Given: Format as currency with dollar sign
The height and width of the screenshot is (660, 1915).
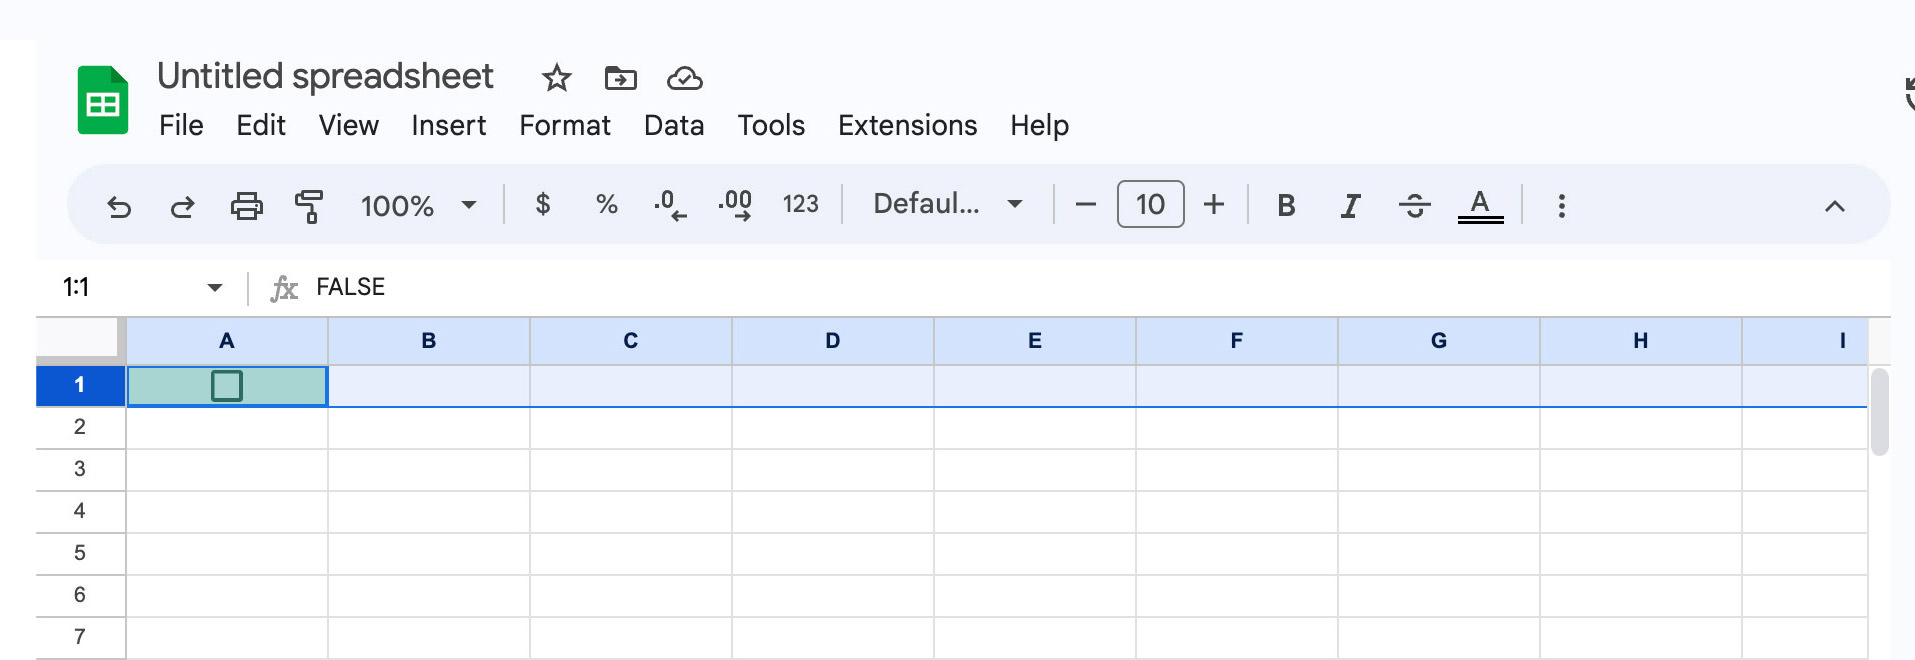Looking at the screenshot, I should click(x=543, y=205).
